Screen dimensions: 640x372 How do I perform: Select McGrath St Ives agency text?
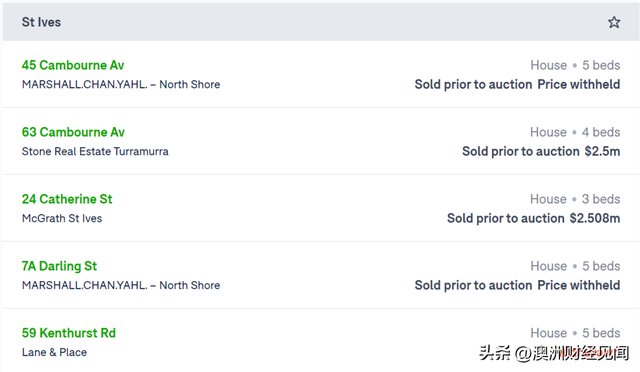62,218
